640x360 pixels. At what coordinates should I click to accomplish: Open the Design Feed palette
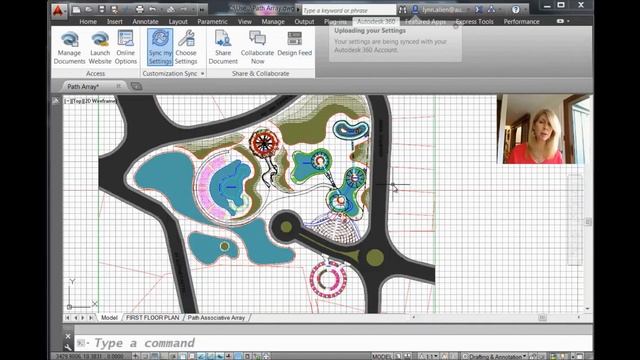coord(295,44)
